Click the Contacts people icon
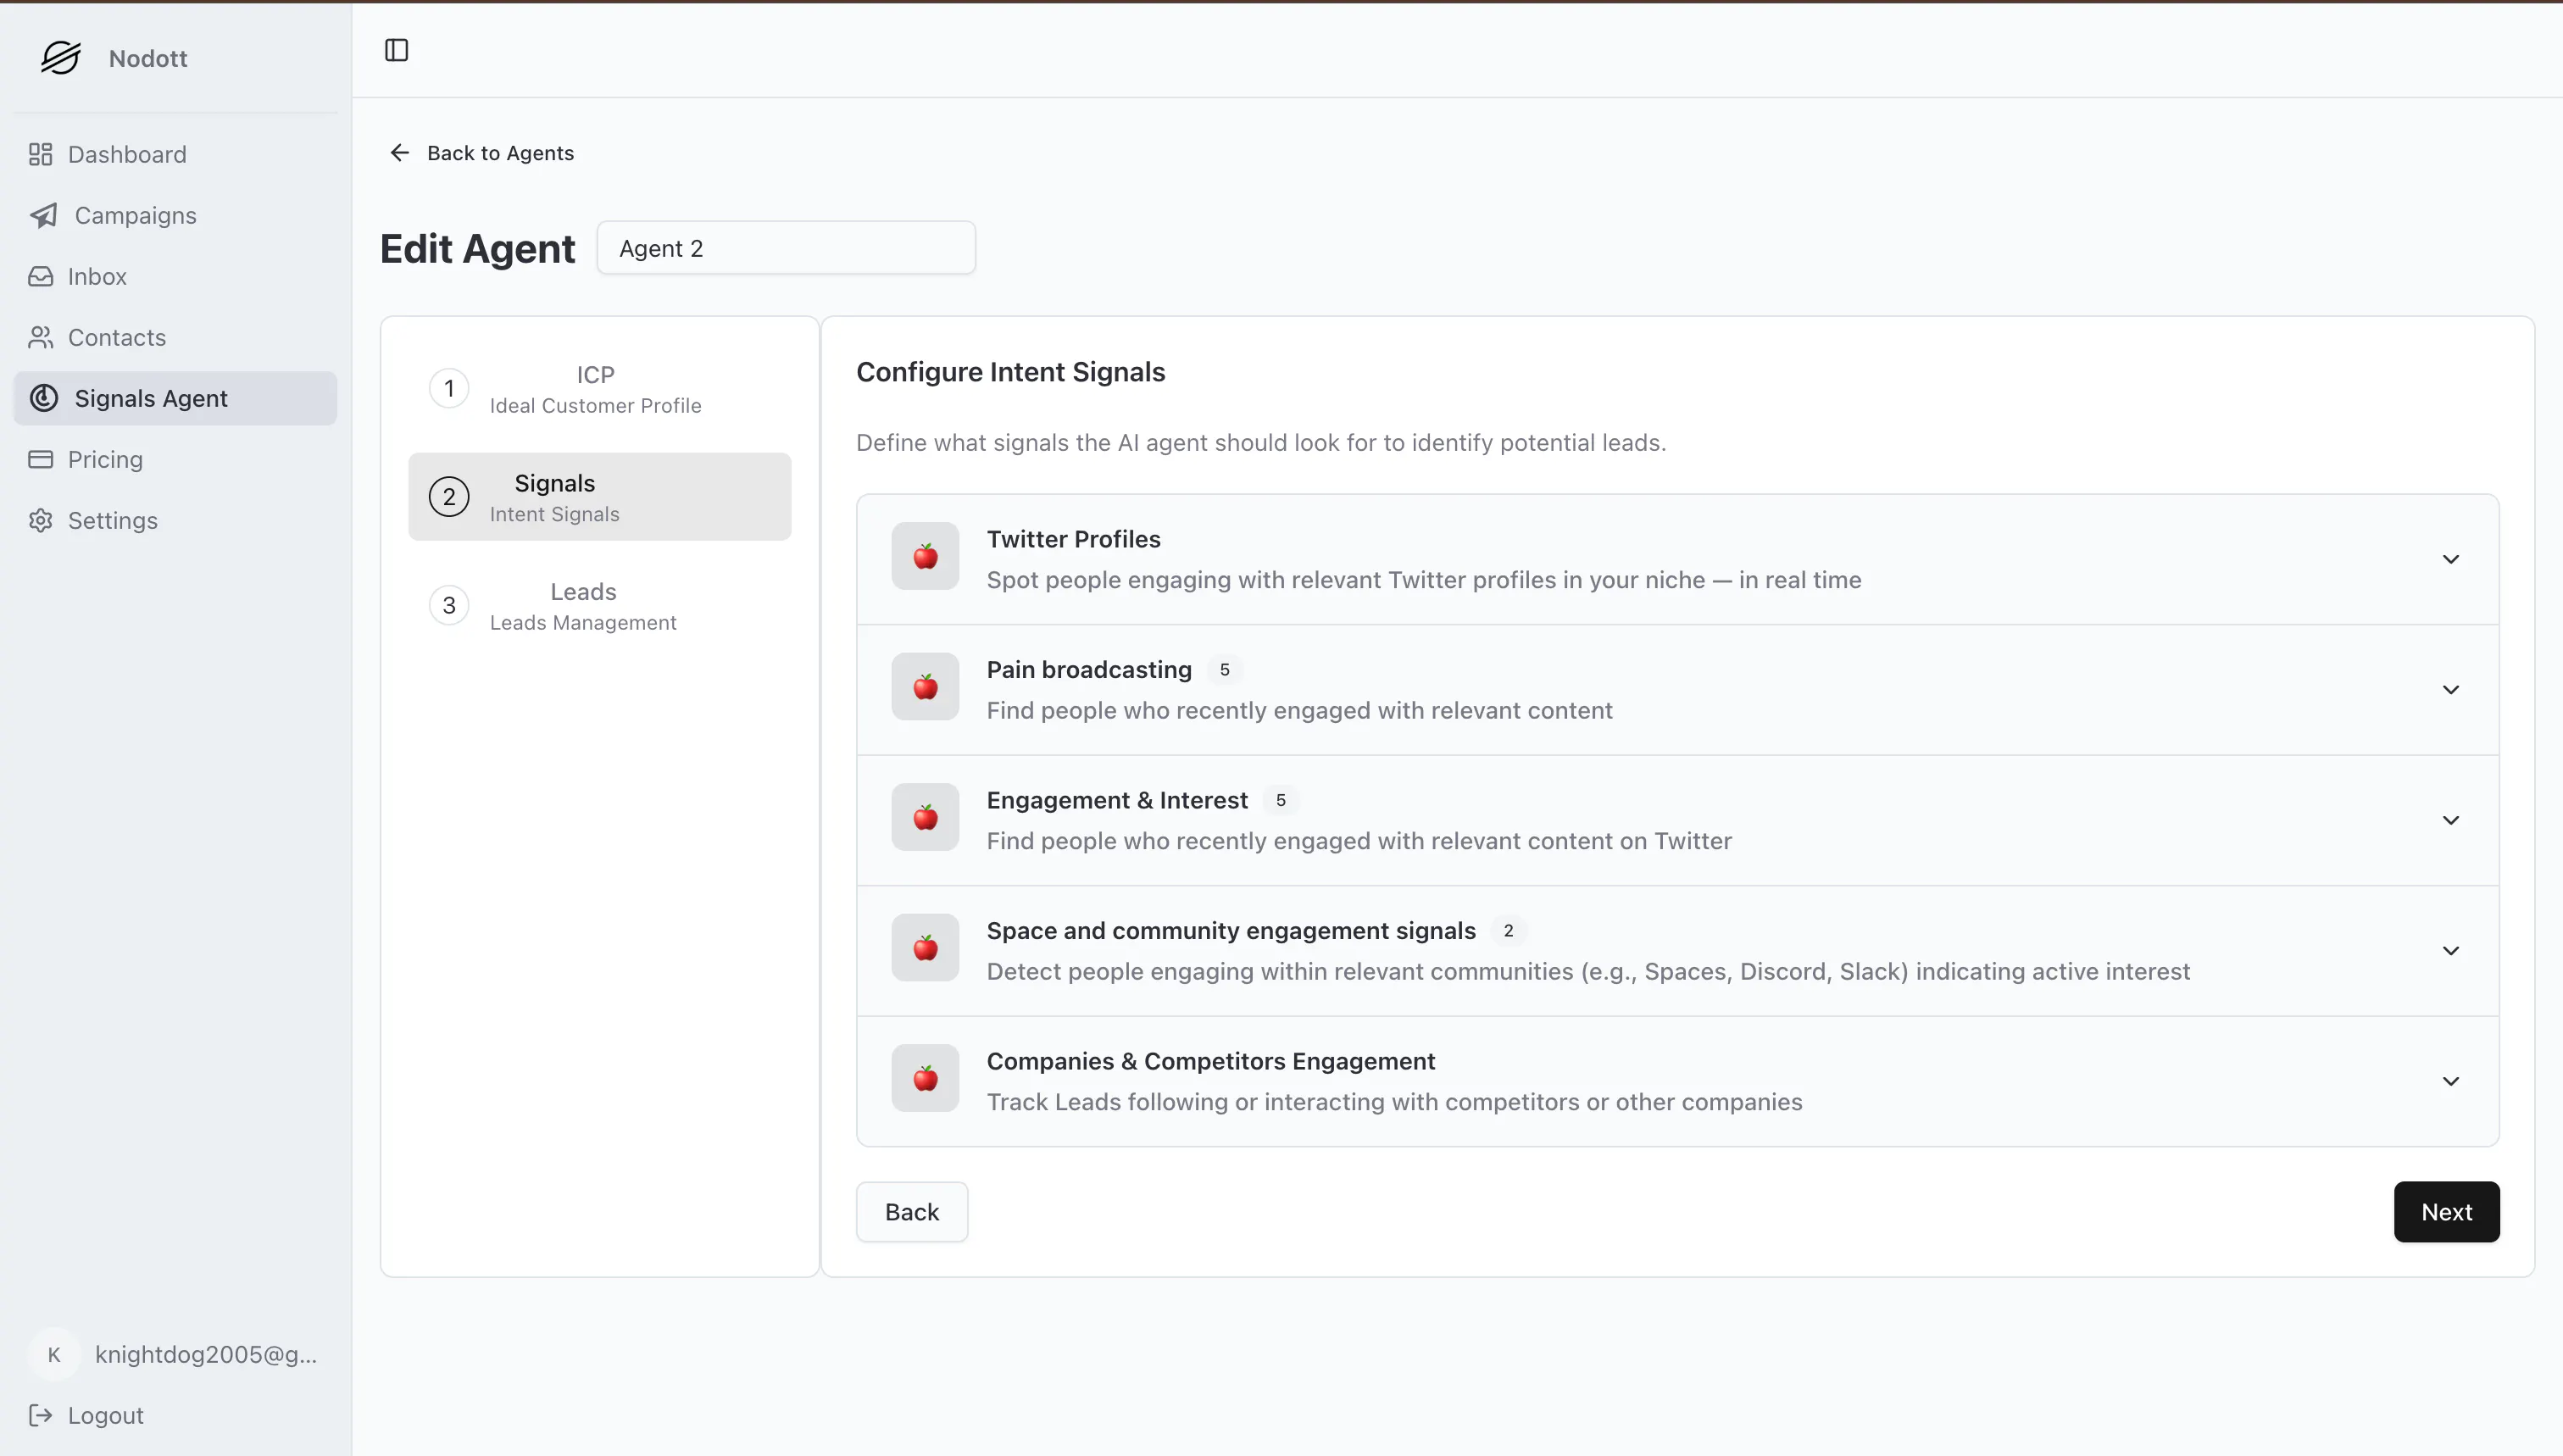Screen dimensions: 2563x1456 click(40, 337)
